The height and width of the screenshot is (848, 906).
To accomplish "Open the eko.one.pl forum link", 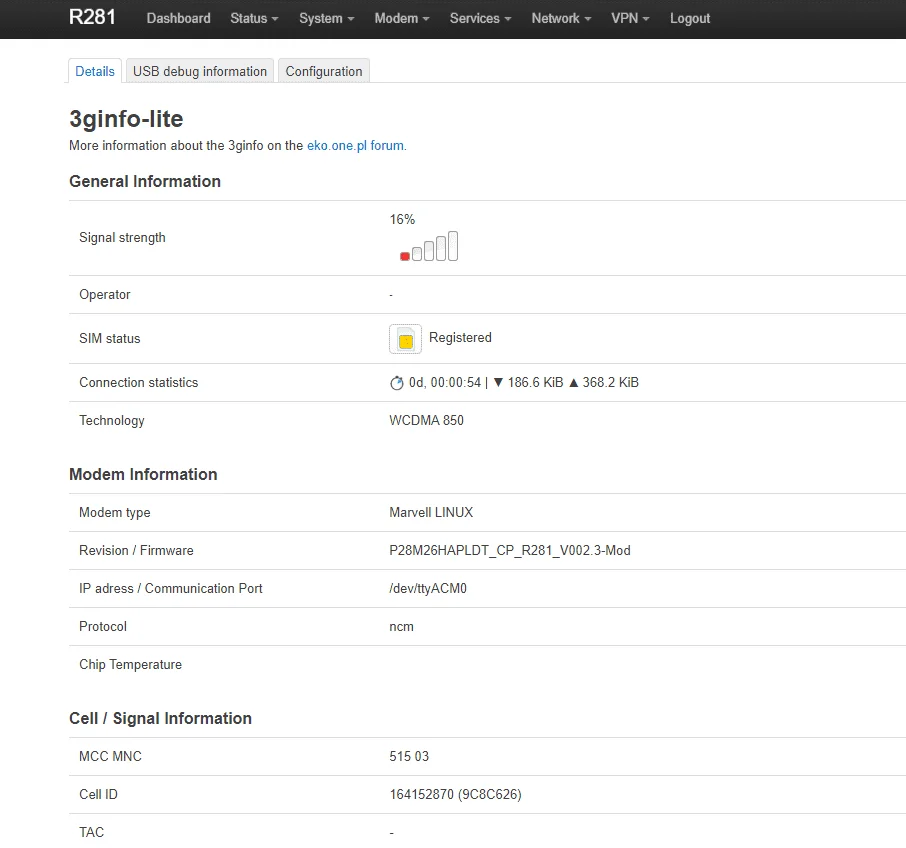I will coord(355,146).
